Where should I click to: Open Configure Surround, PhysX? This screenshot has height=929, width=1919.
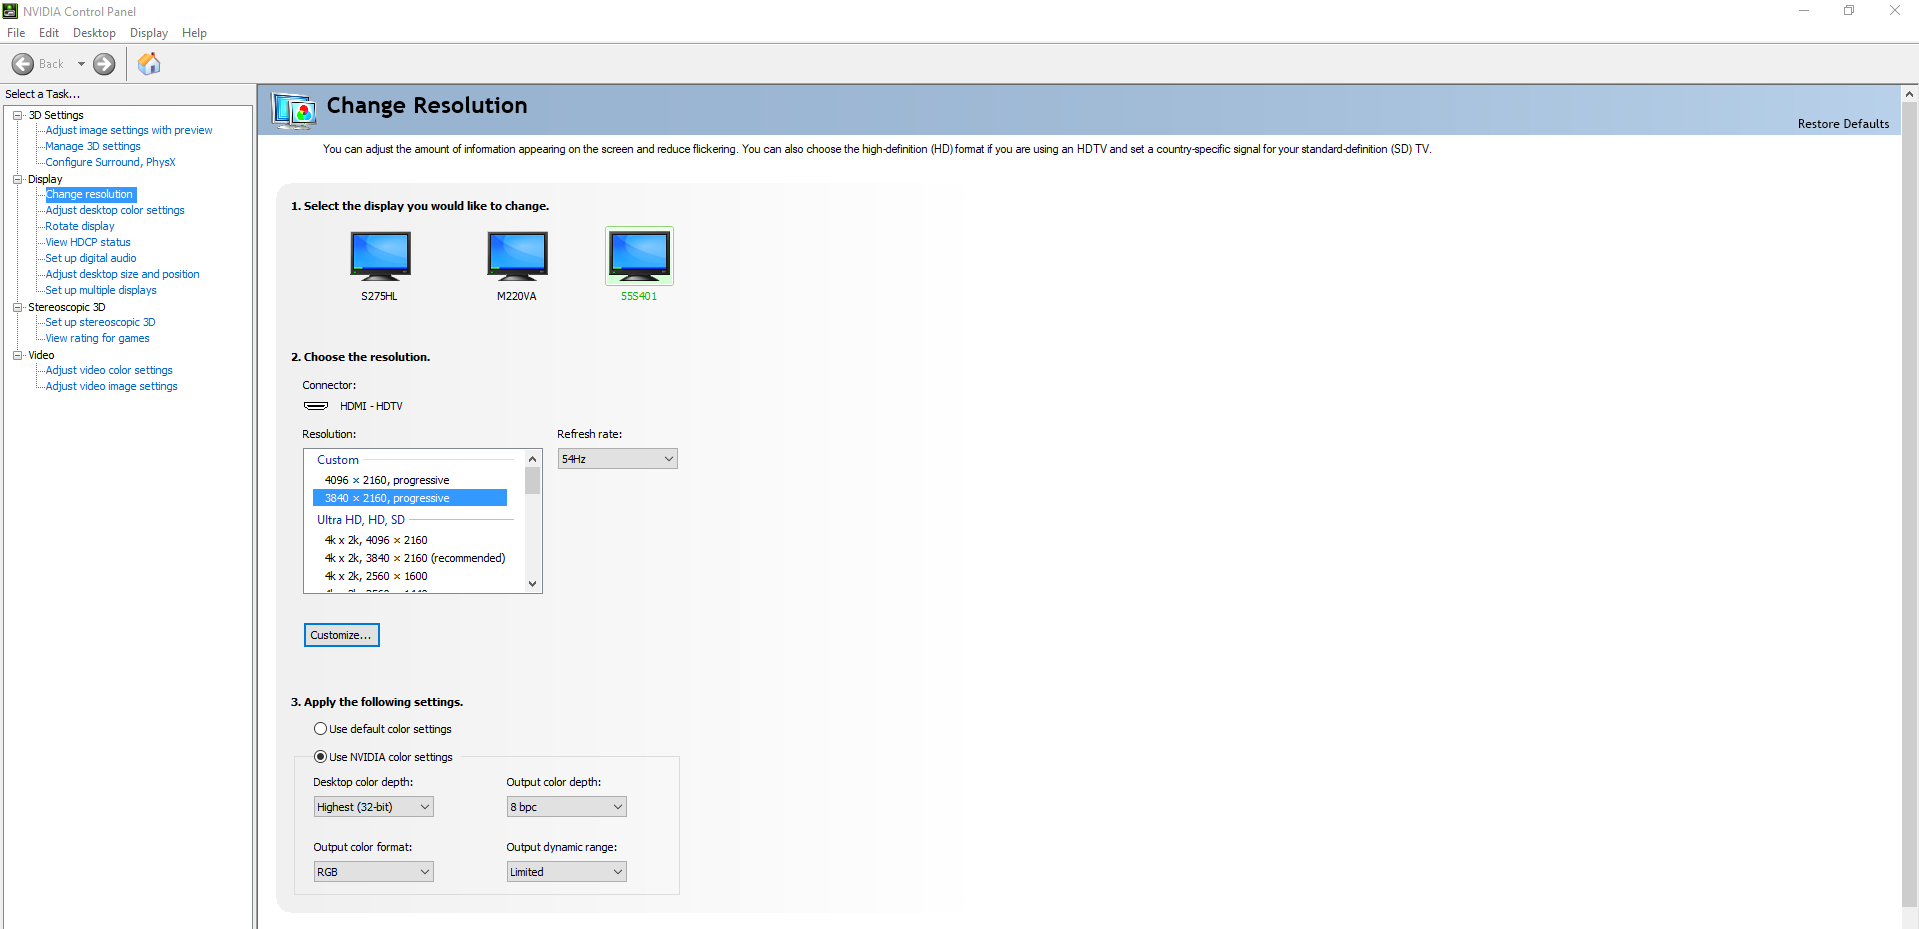[110, 162]
